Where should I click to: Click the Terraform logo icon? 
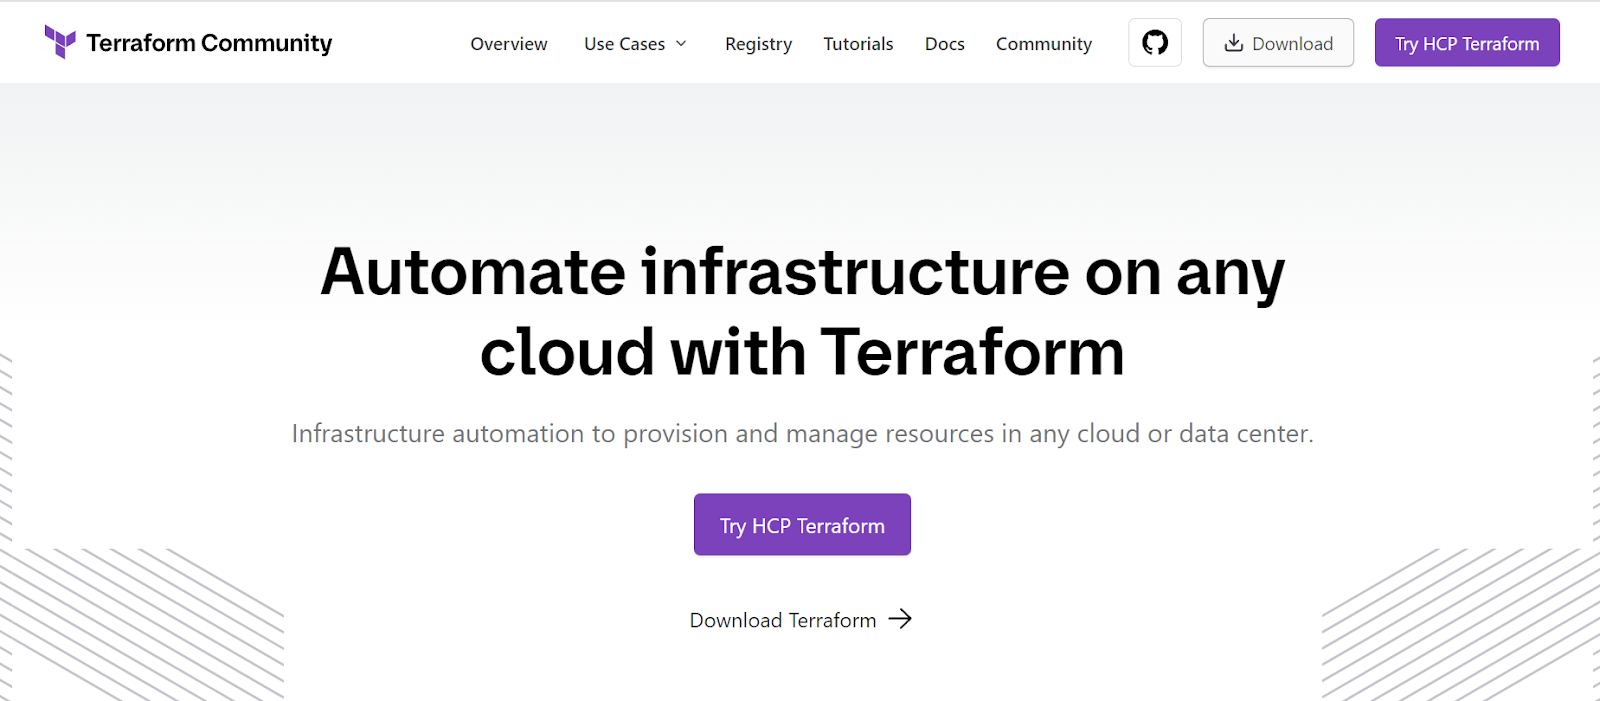[60, 42]
